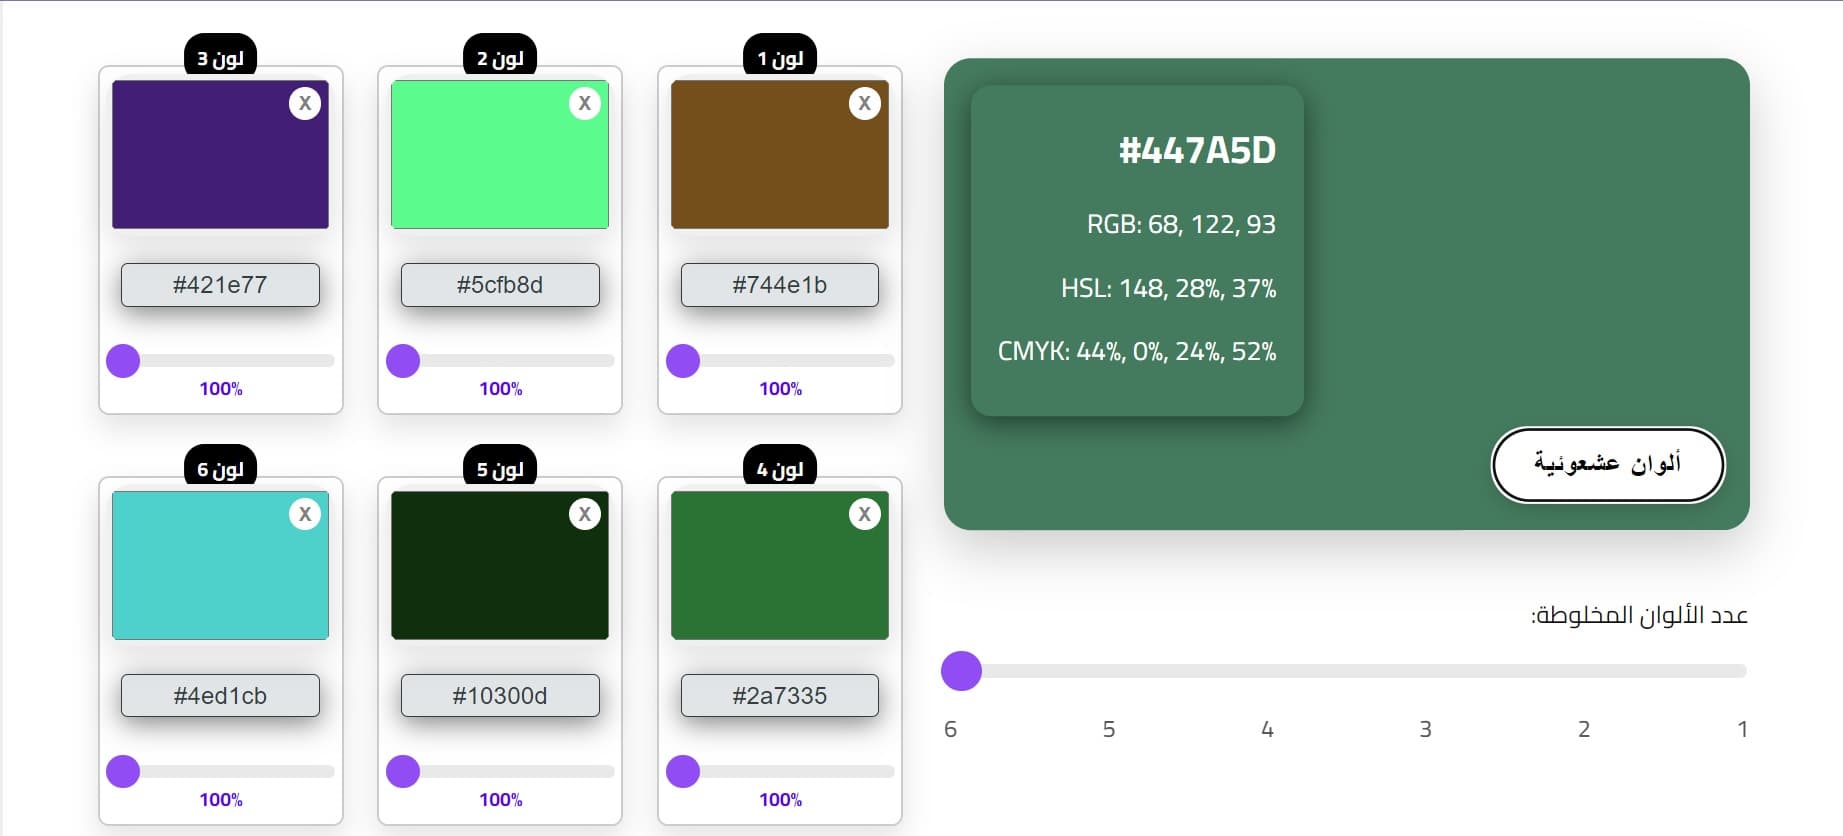1843x836 pixels.
Task: Select 3 on the colors count scale
Action: point(1426,729)
